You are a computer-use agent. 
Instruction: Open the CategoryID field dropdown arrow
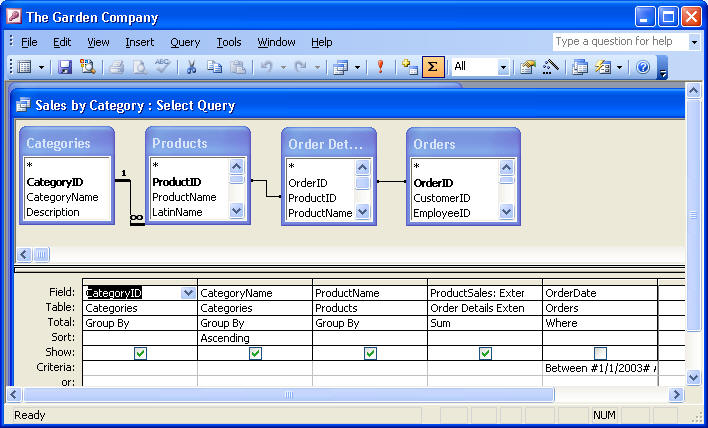[x=188, y=293]
